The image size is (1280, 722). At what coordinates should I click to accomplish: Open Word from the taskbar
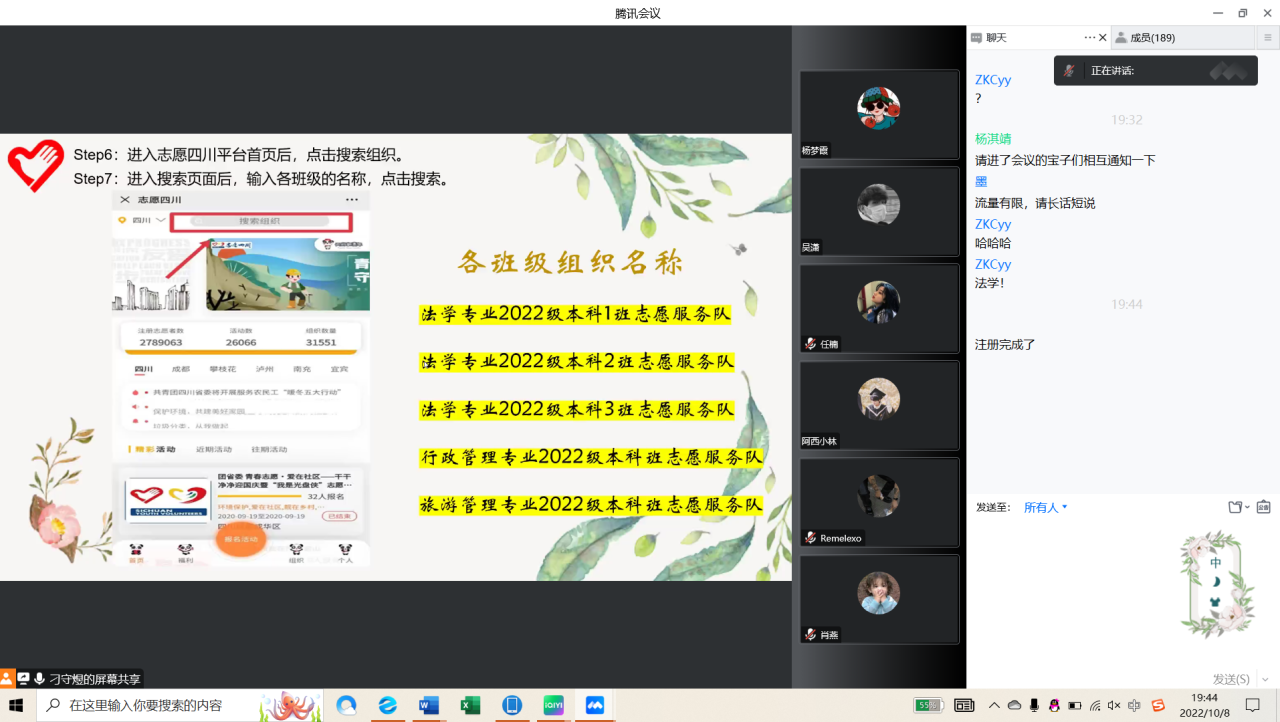(x=429, y=705)
